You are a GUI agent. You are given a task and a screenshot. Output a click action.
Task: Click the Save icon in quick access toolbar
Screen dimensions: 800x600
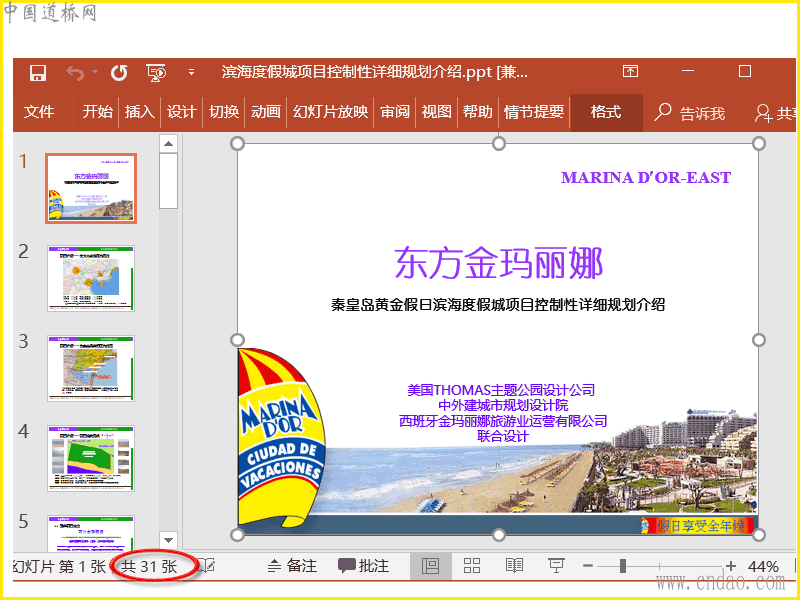click(x=38, y=72)
